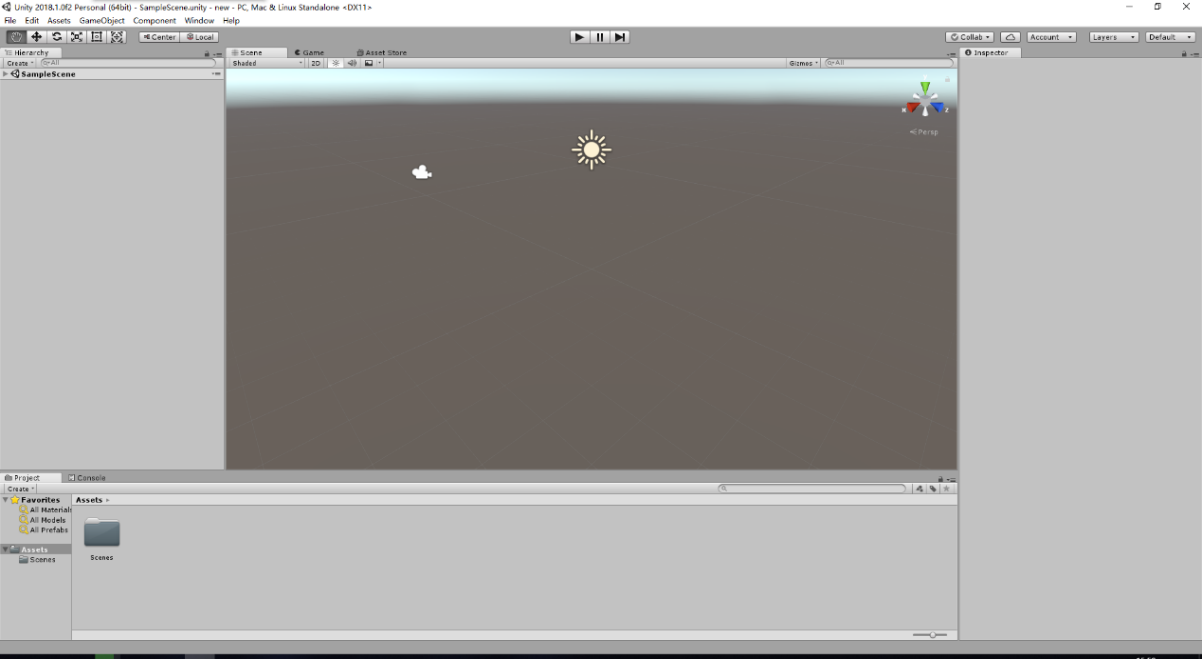Open the cloud Services button
Screen dimensions: 1202x659
[1011, 37]
